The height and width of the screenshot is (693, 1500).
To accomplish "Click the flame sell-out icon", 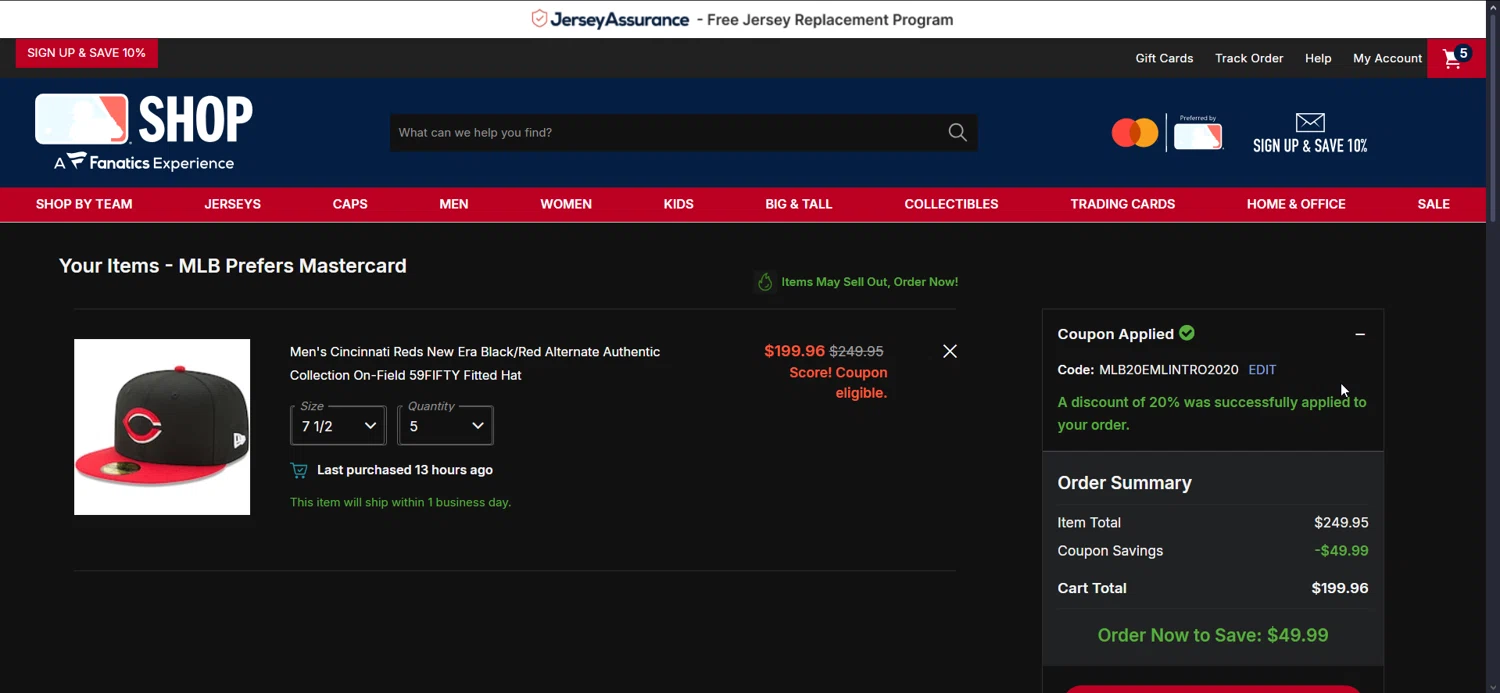I will pos(765,282).
